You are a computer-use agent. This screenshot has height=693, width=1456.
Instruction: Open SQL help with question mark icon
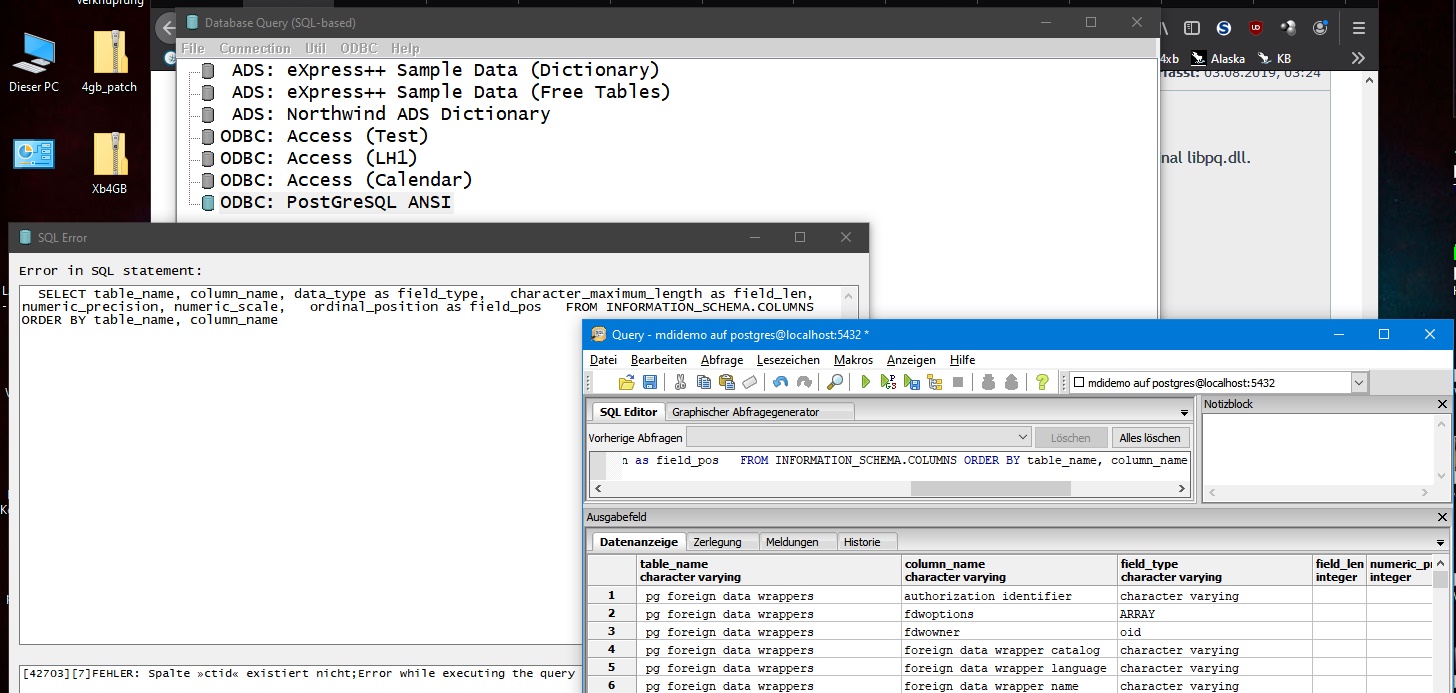point(1042,382)
